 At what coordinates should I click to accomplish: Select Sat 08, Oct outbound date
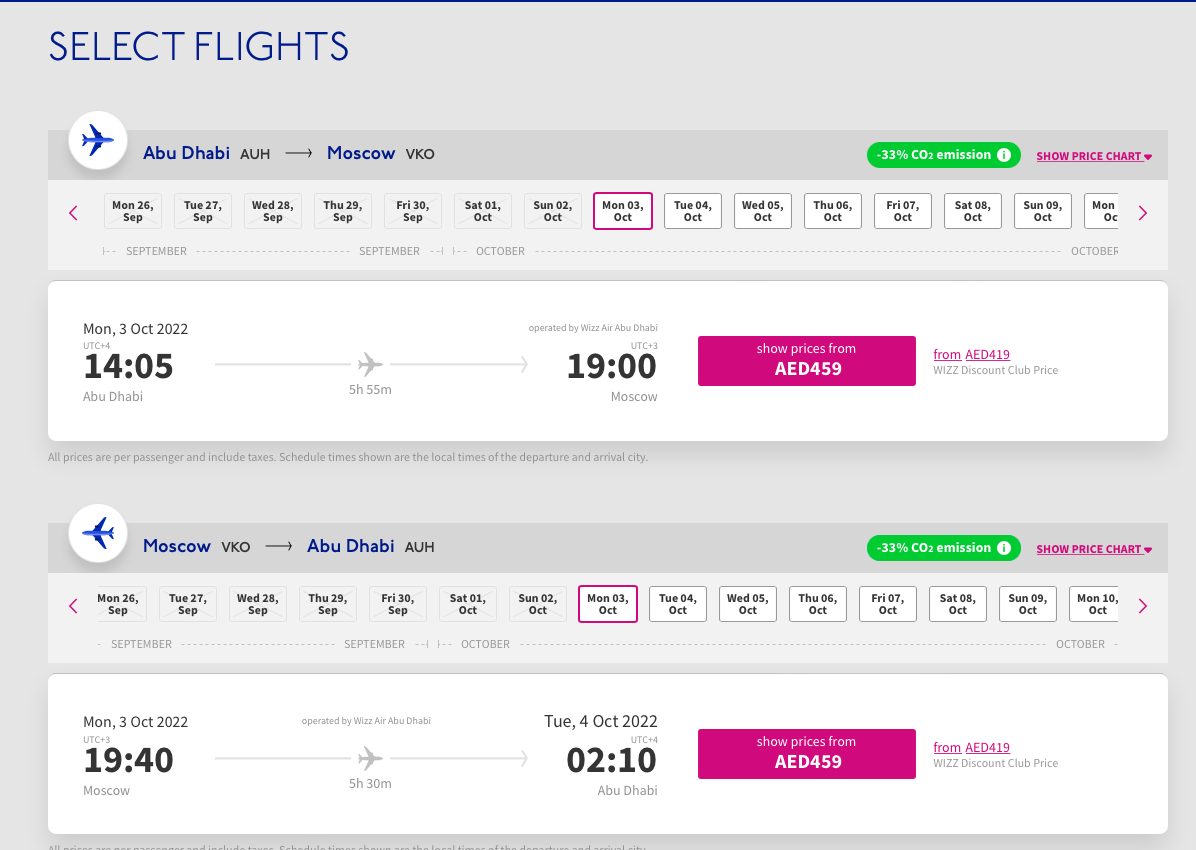(x=973, y=211)
